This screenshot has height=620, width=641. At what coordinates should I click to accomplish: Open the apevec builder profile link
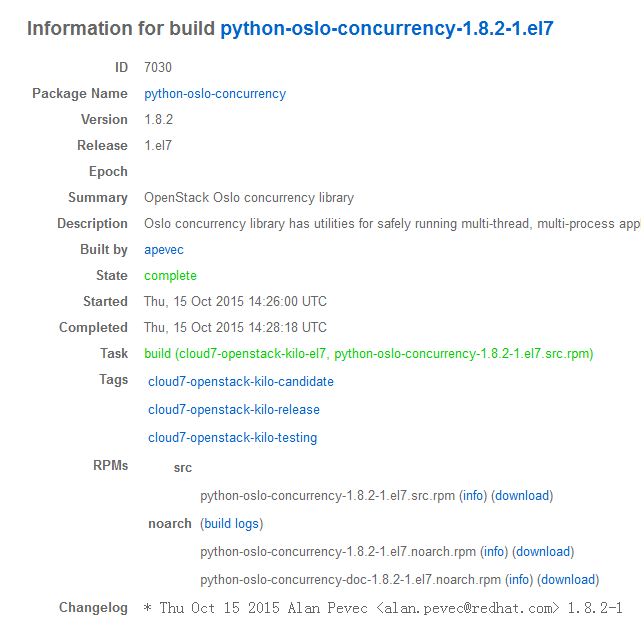tap(164, 250)
